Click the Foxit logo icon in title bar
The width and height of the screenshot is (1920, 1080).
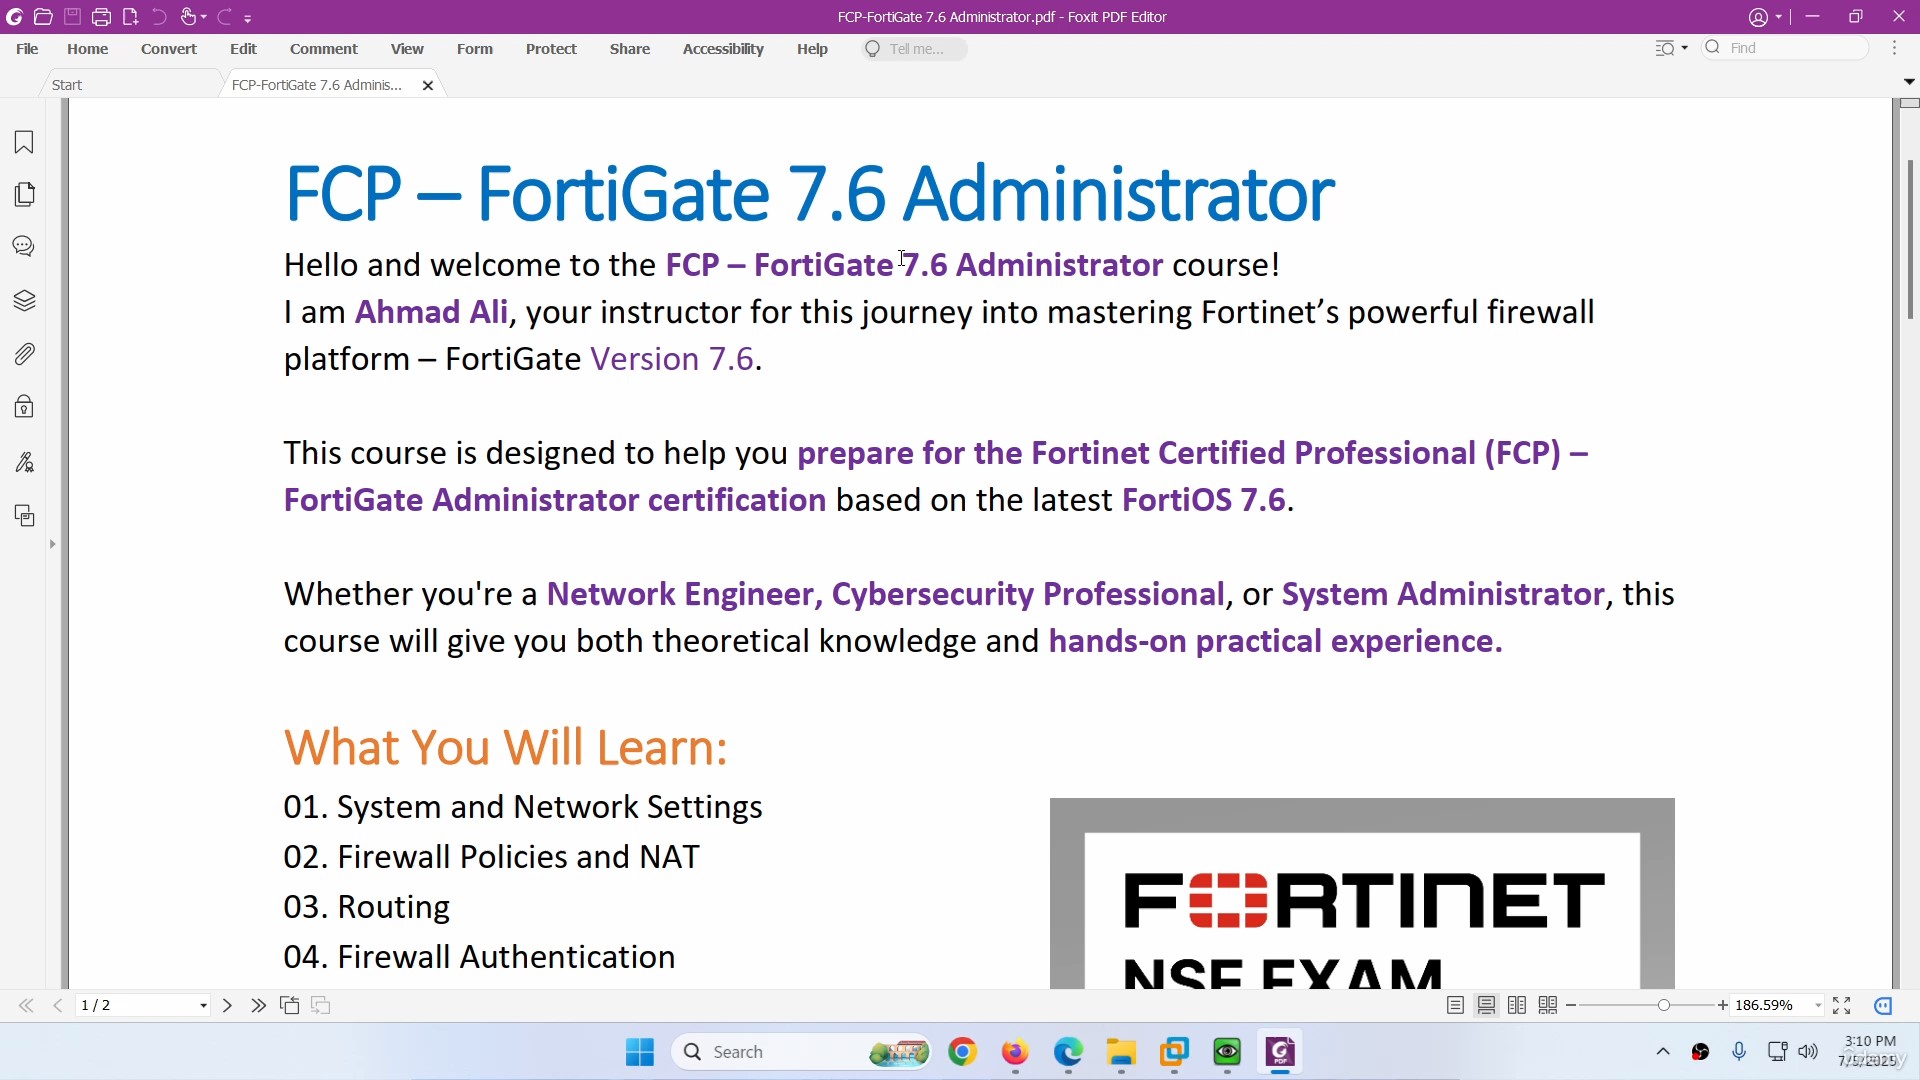tap(15, 17)
